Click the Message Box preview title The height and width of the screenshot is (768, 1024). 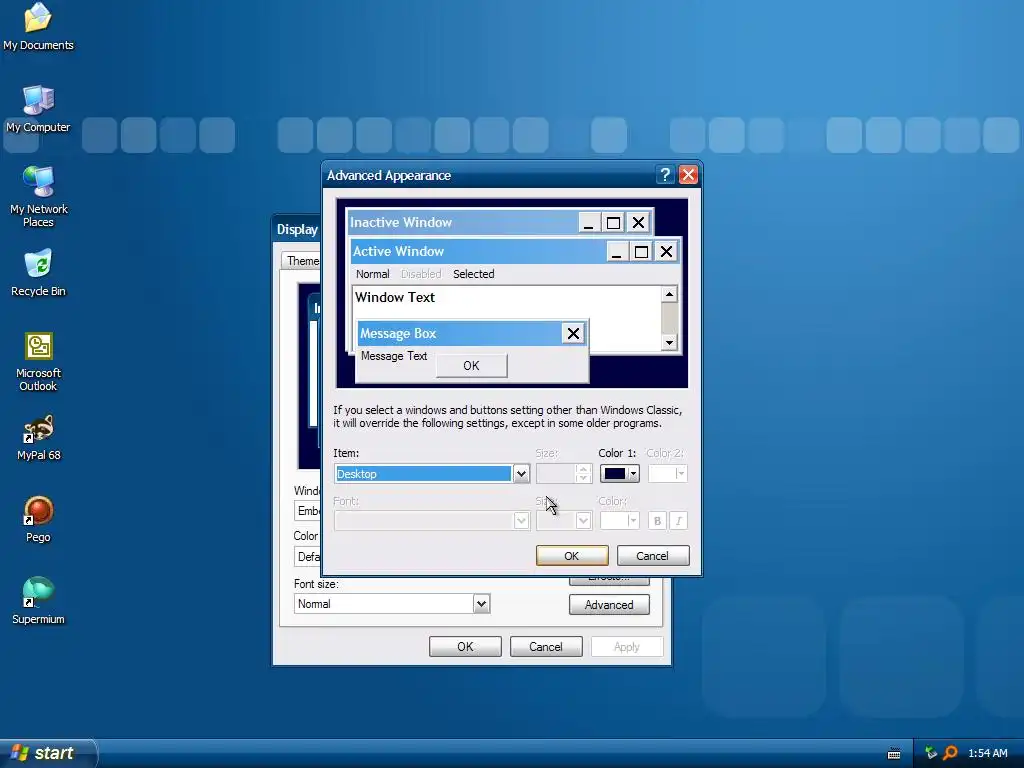click(460, 333)
